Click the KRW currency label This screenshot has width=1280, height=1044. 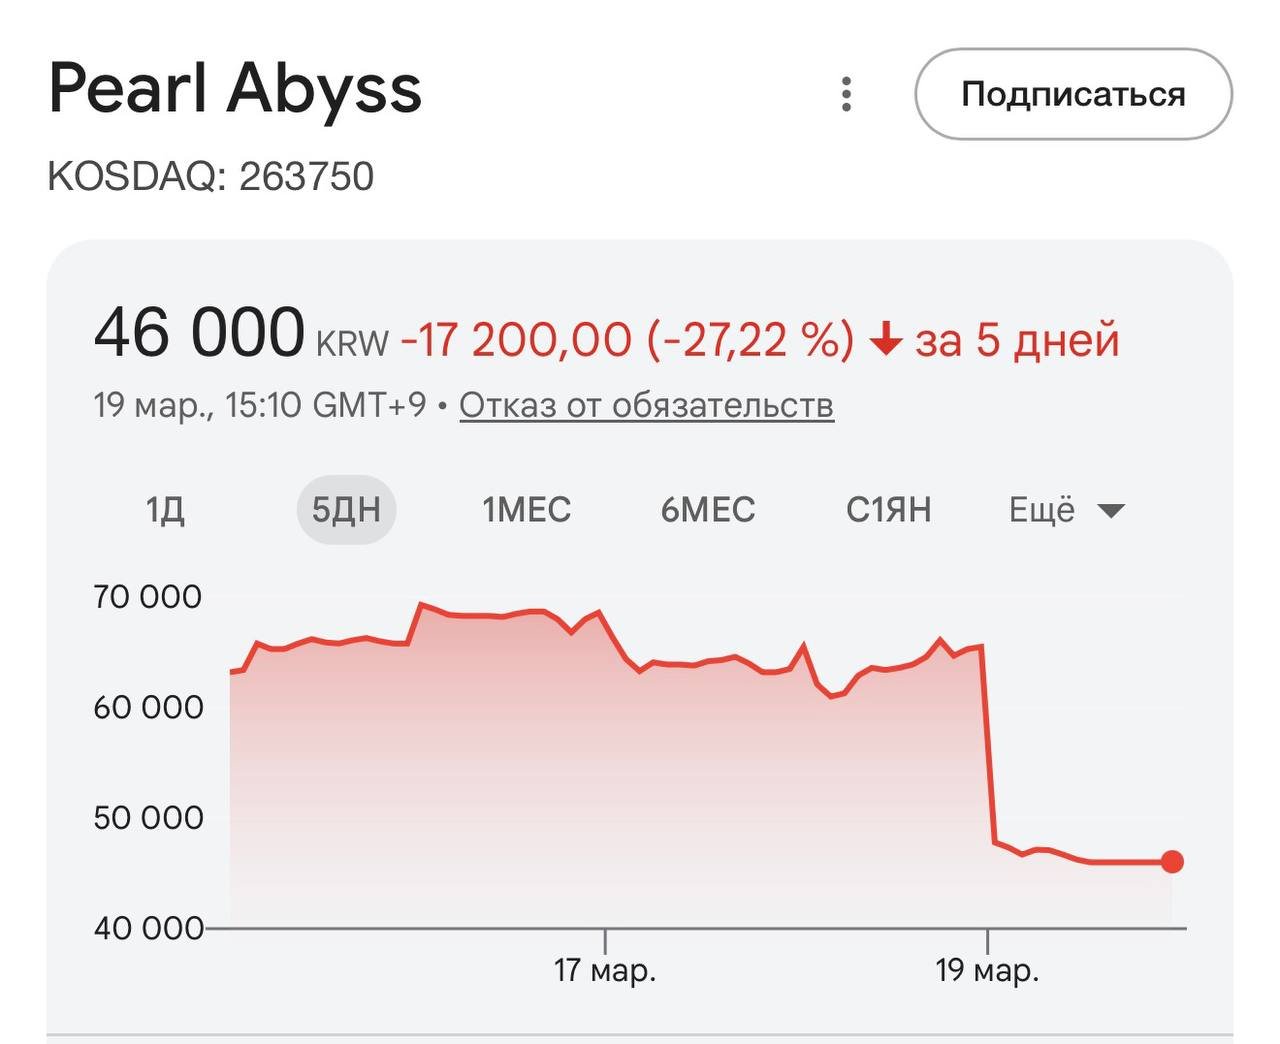[352, 343]
